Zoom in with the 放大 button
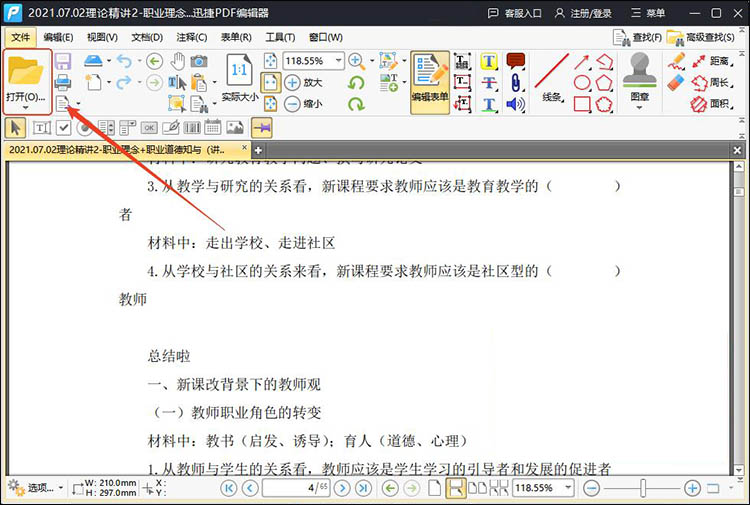 (x=303, y=82)
